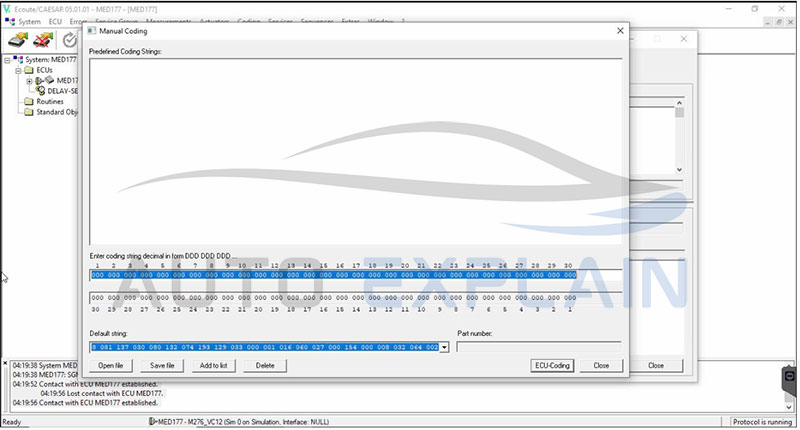Restore the inner MDI child window
Viewport: 800px width, 430px height.
pyautogui.click(x=779, y=22)
